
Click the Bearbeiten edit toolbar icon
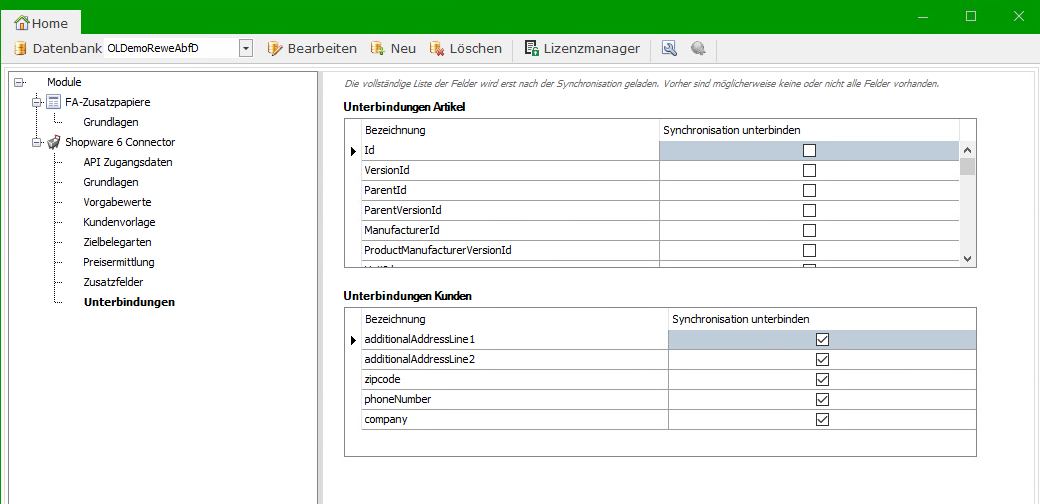point(275,48)
